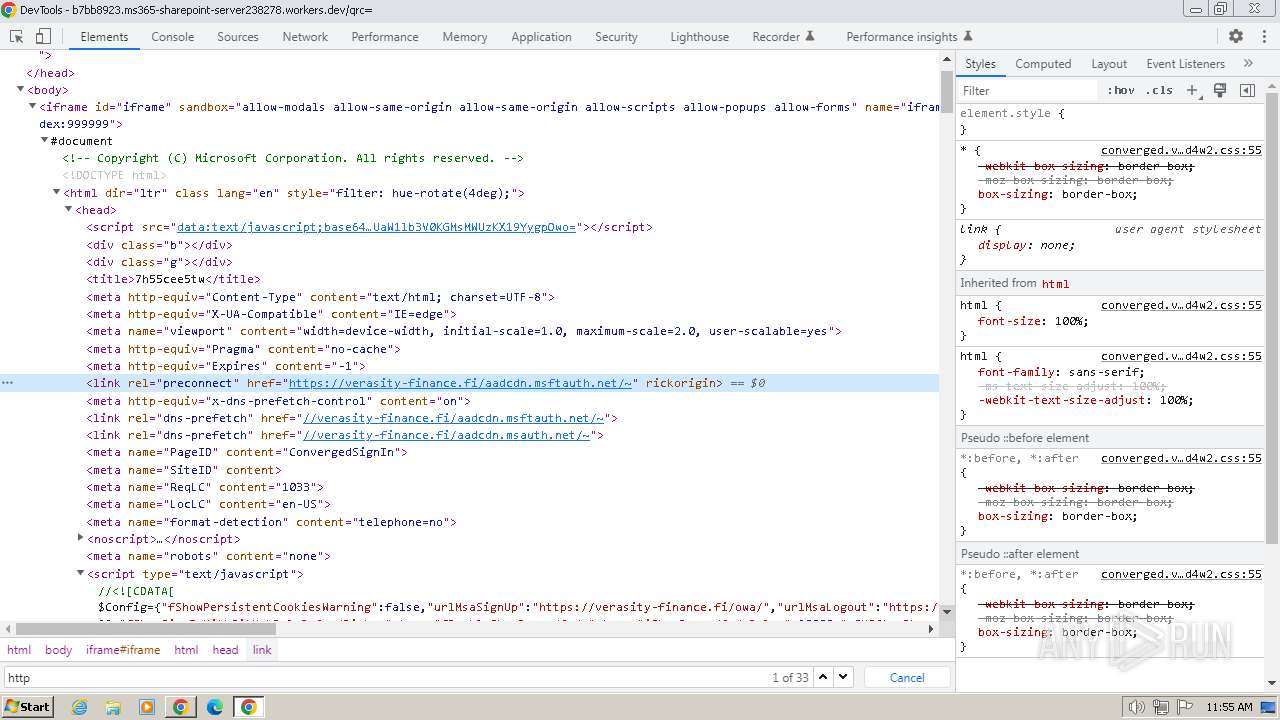
Task: Switch to the Console tab
Action: point(173,36)
